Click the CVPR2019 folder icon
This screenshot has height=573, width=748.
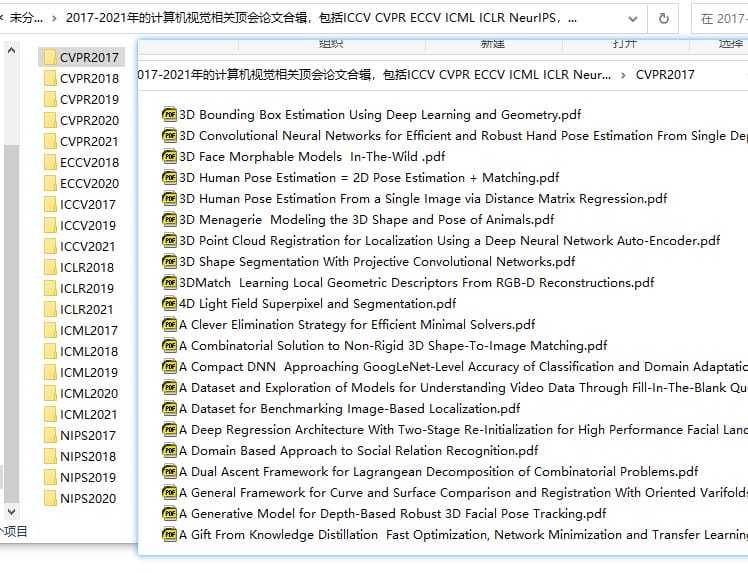[x=50, y=99]
